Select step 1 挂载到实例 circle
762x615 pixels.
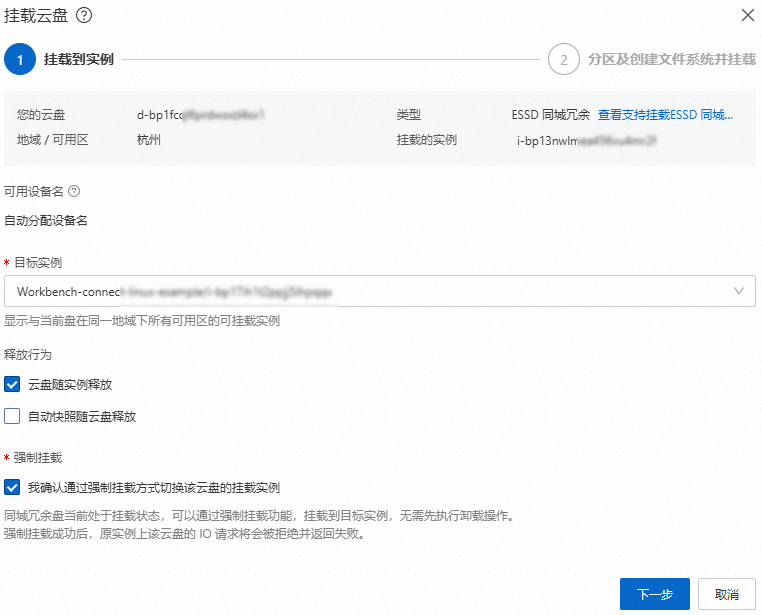20,59
